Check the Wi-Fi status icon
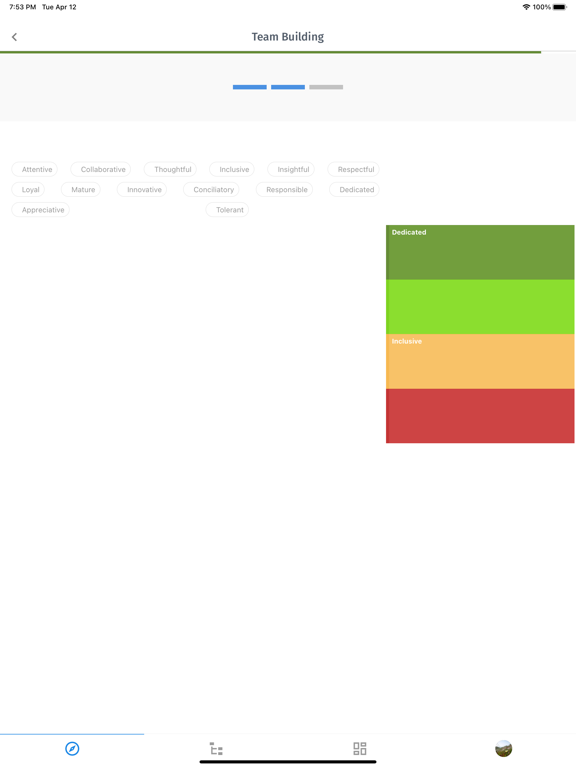Viewport: 576px width, 768px height. [x=527, y=7]
